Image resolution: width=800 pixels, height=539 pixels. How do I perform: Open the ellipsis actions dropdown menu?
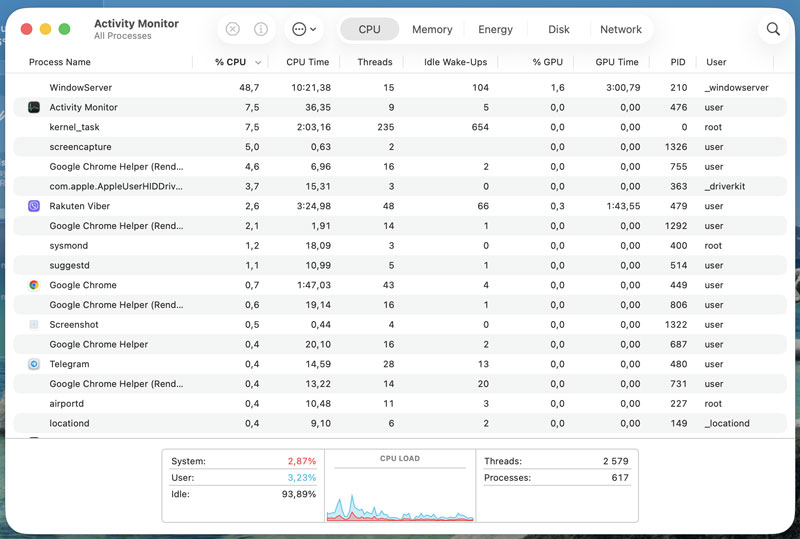(x=304, y=29)
